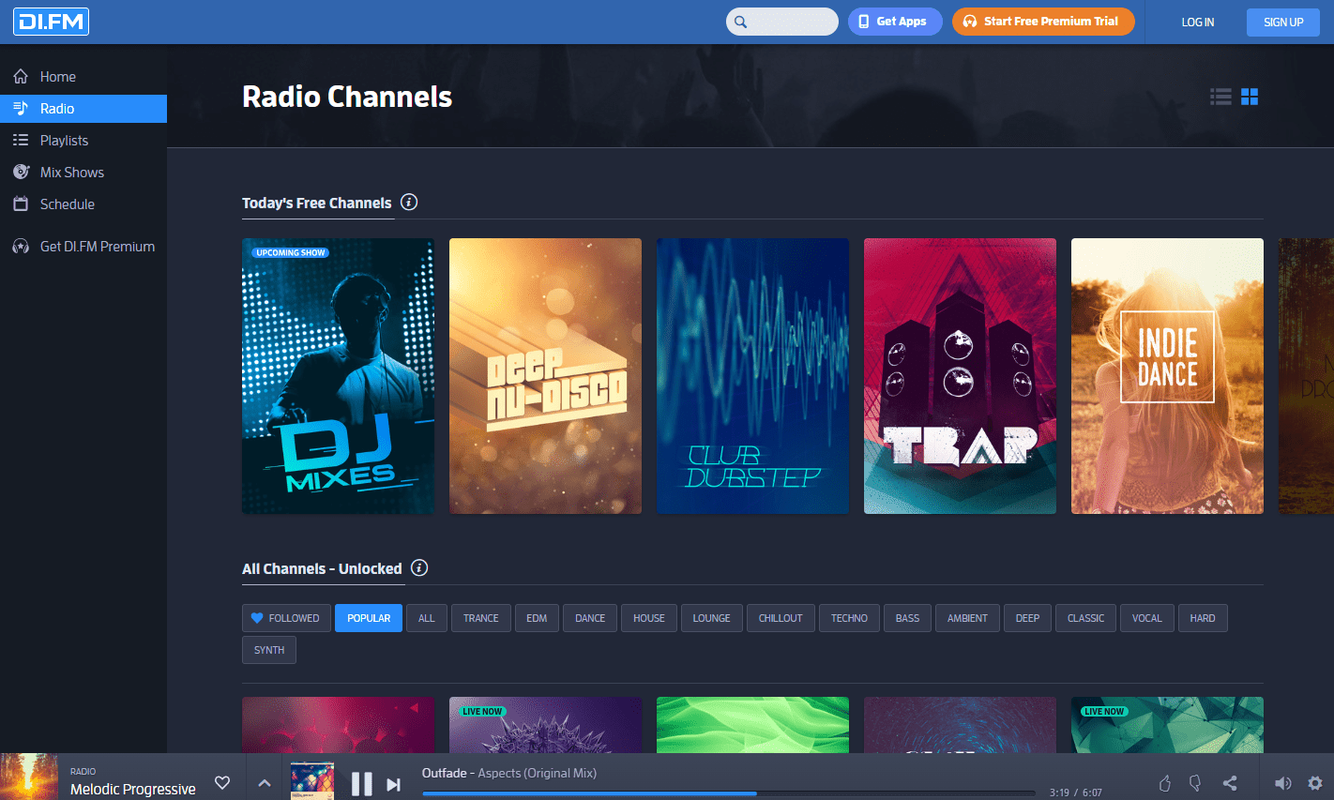Open the Deep Nu-Disco channel
The height and width of the screenshot is (800, 1334).
(x=545, y=376)
